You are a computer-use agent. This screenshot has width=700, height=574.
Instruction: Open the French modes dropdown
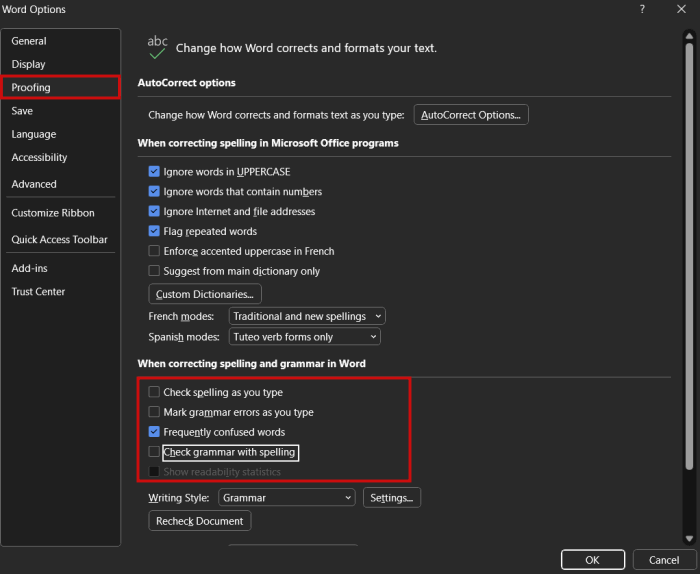[307, 316]
